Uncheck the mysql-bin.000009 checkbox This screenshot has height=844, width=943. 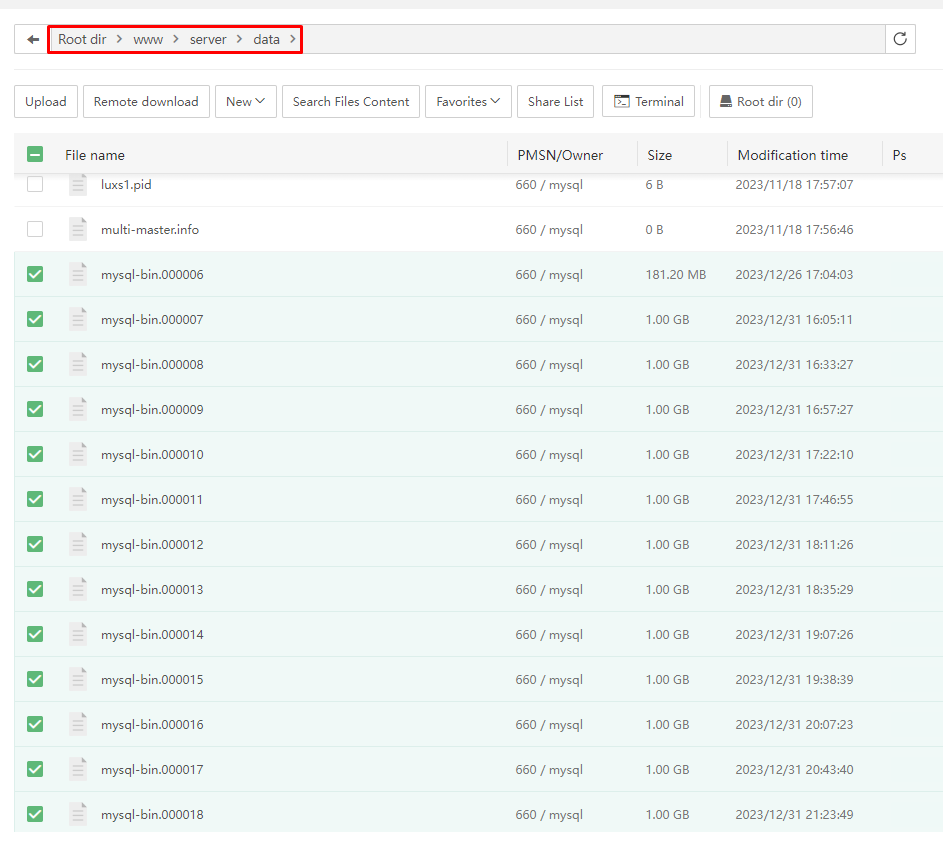pyautogui.click(x=35, y=409)
